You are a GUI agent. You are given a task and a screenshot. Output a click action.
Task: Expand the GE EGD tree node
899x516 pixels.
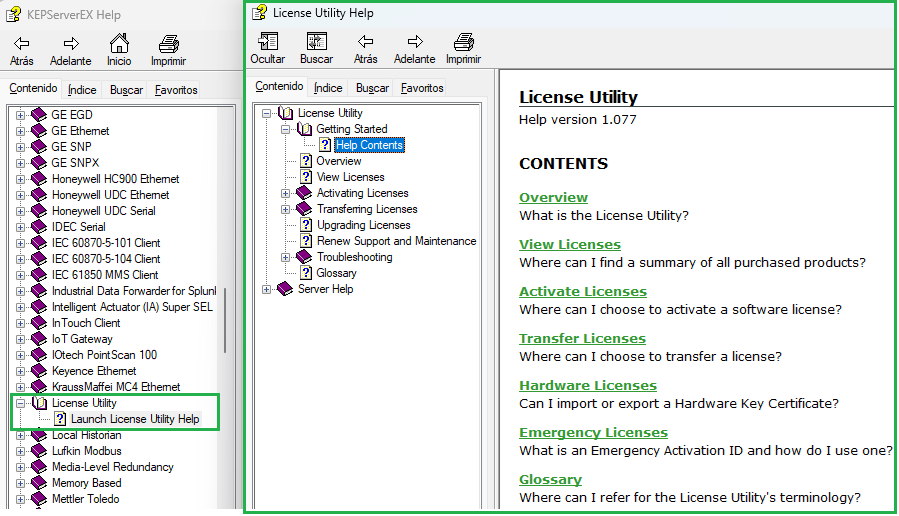[21, 115]
